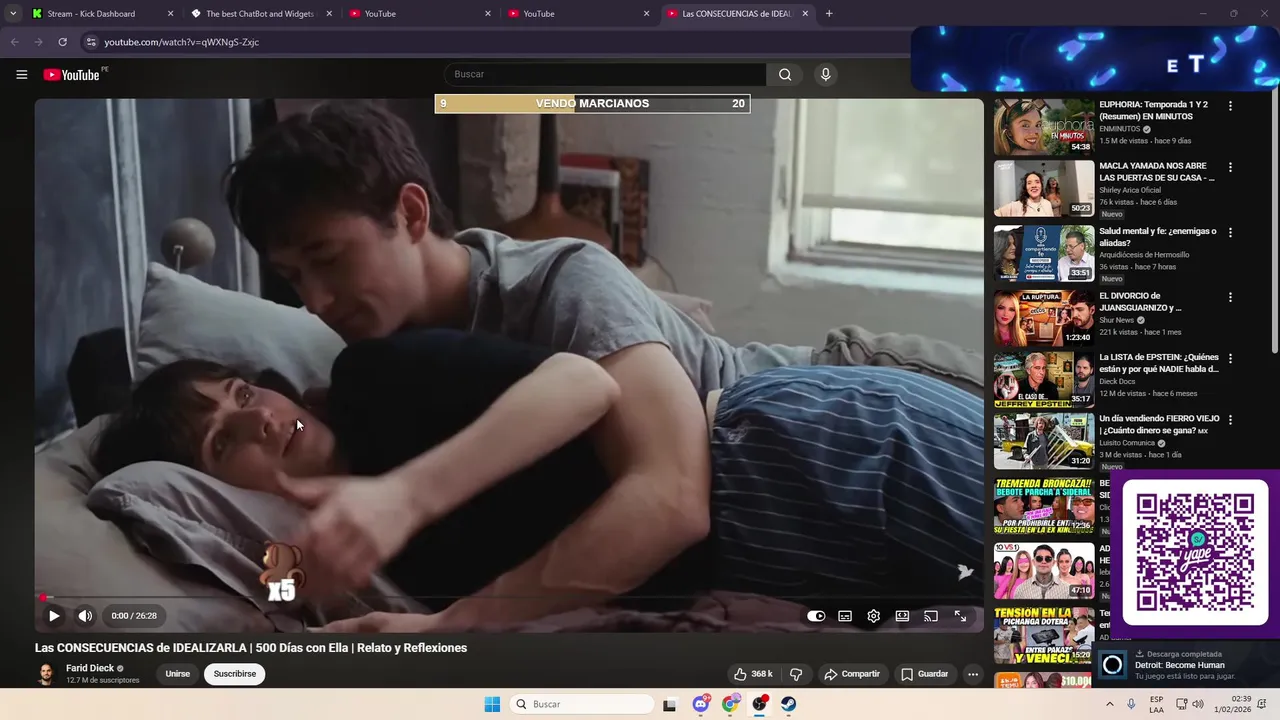This screenshot has height=720, width=1280.
Task: Close the Kick Dashboard tab
Action: (170, 14)
